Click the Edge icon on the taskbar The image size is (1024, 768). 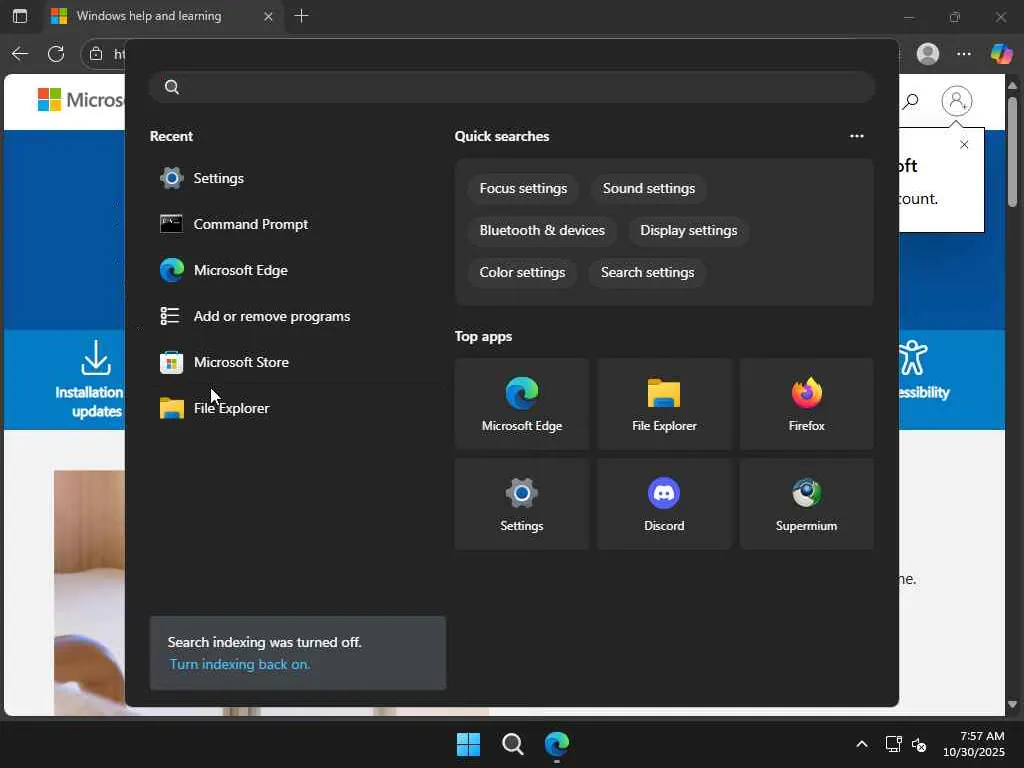click(x=557, y=744)
